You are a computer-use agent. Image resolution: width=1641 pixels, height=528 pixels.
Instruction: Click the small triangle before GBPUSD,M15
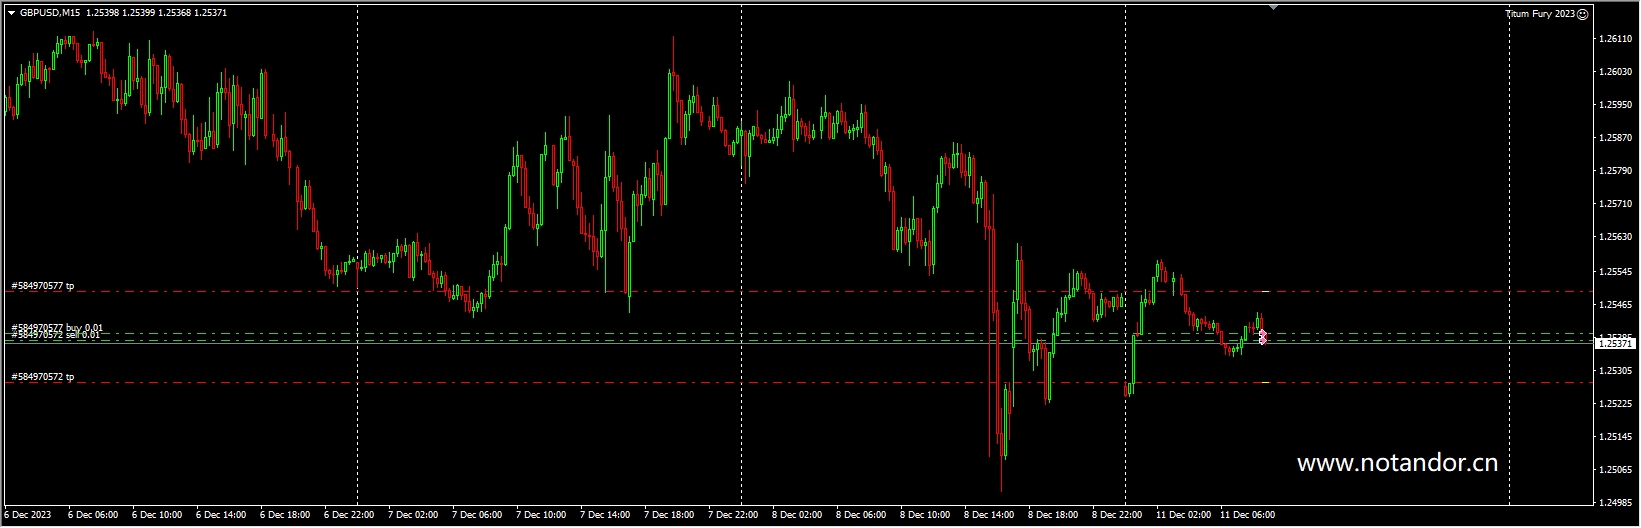11,12
